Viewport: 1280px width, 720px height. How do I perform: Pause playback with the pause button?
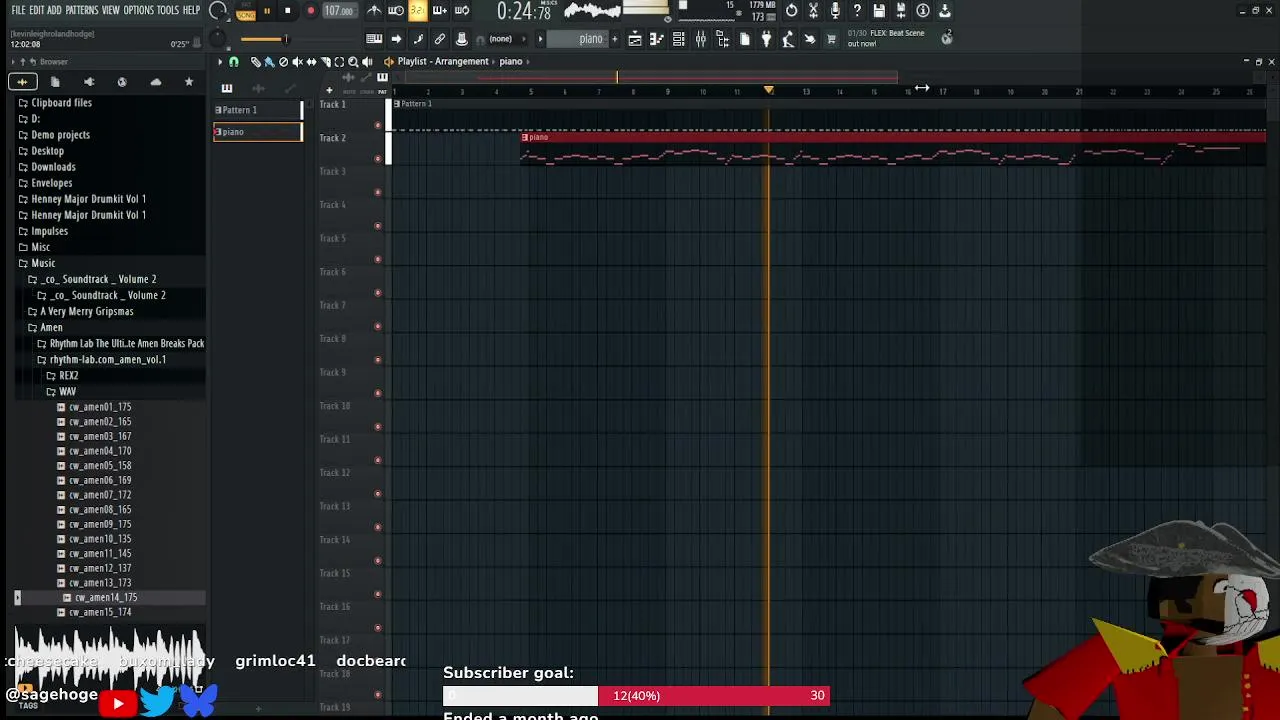[267, 11]
